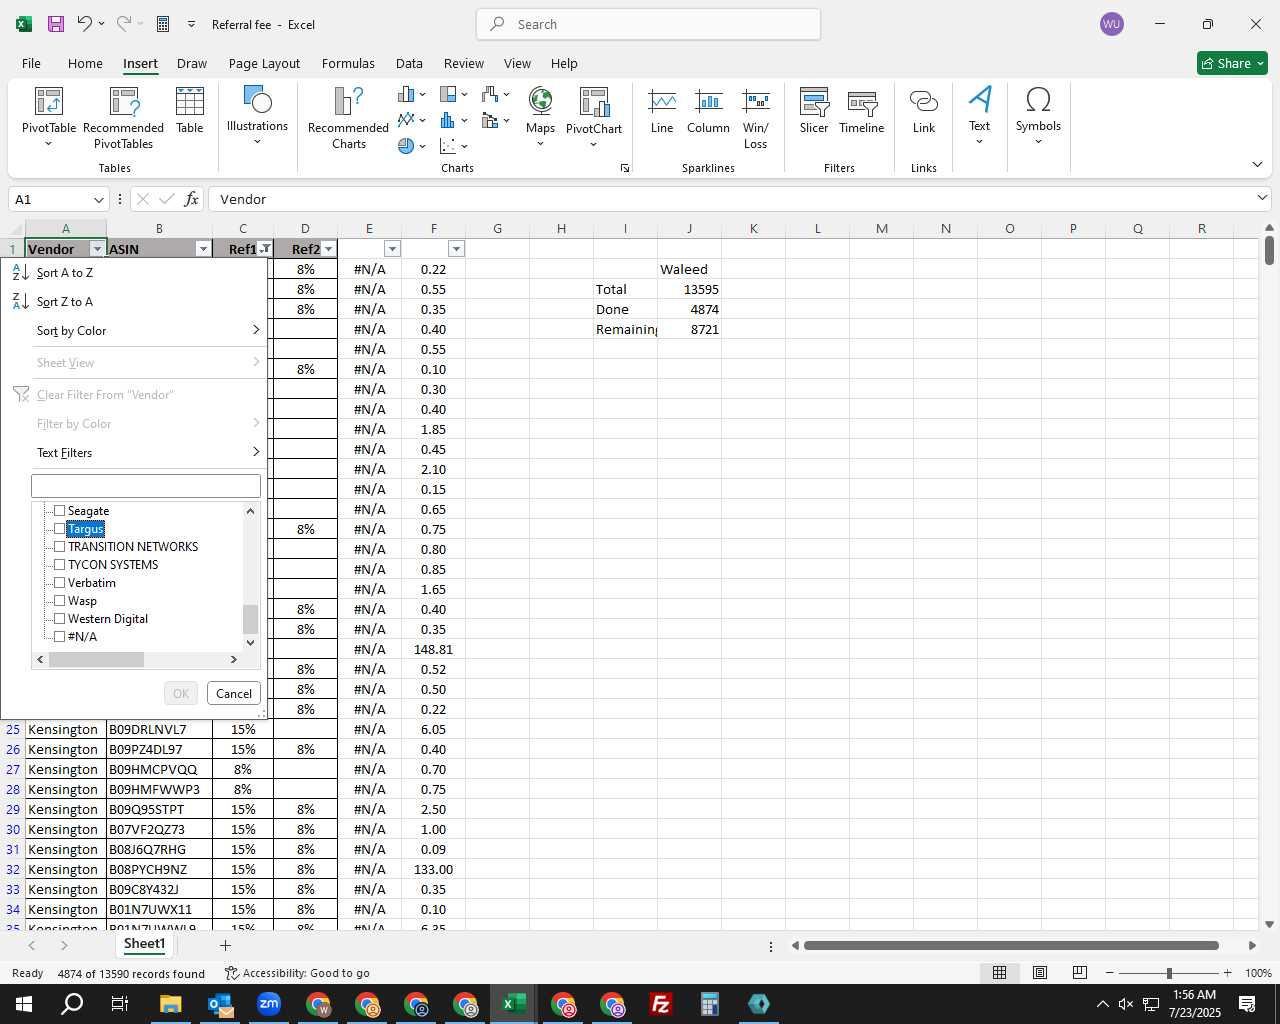
Task: Expand the formula bar
Action: pyautogui.click(x=1262, y=199)
